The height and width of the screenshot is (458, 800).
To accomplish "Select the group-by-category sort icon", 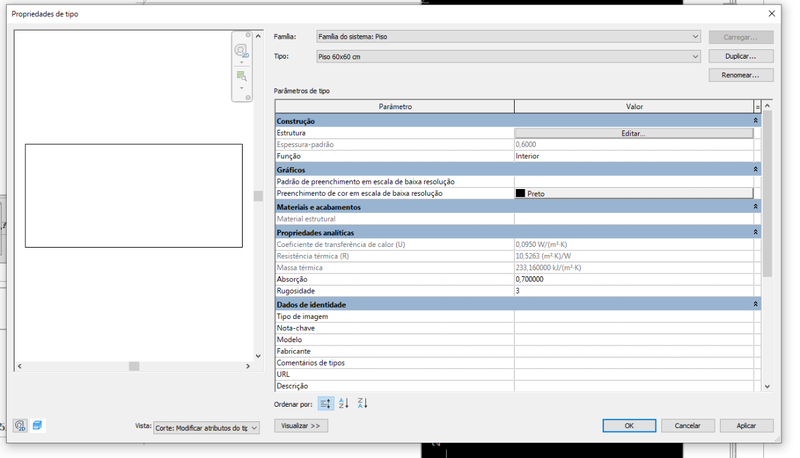I will tap(325, 403).
